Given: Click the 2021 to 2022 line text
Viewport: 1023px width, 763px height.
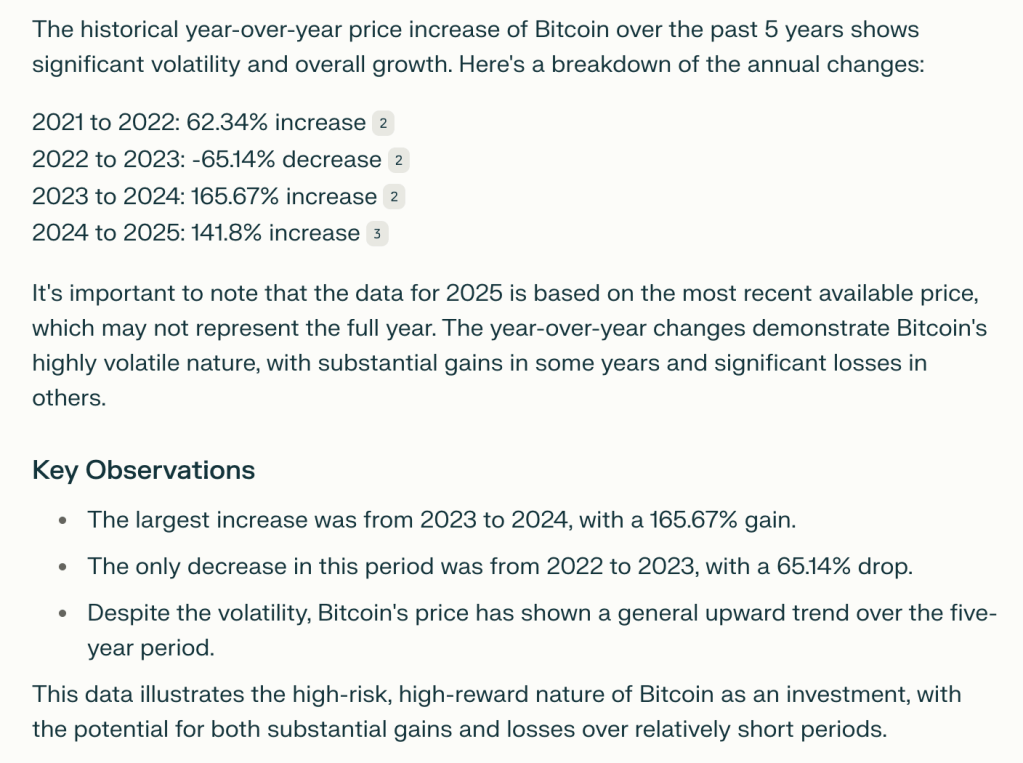Looking at the screenshot, I should point(199,123).
